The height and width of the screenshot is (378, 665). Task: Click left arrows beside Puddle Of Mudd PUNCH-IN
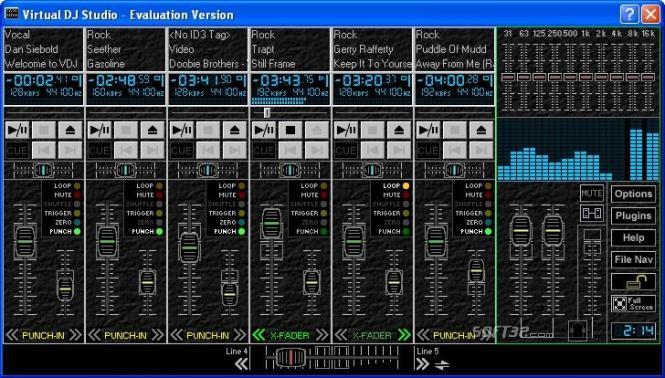tap(423, 335)
